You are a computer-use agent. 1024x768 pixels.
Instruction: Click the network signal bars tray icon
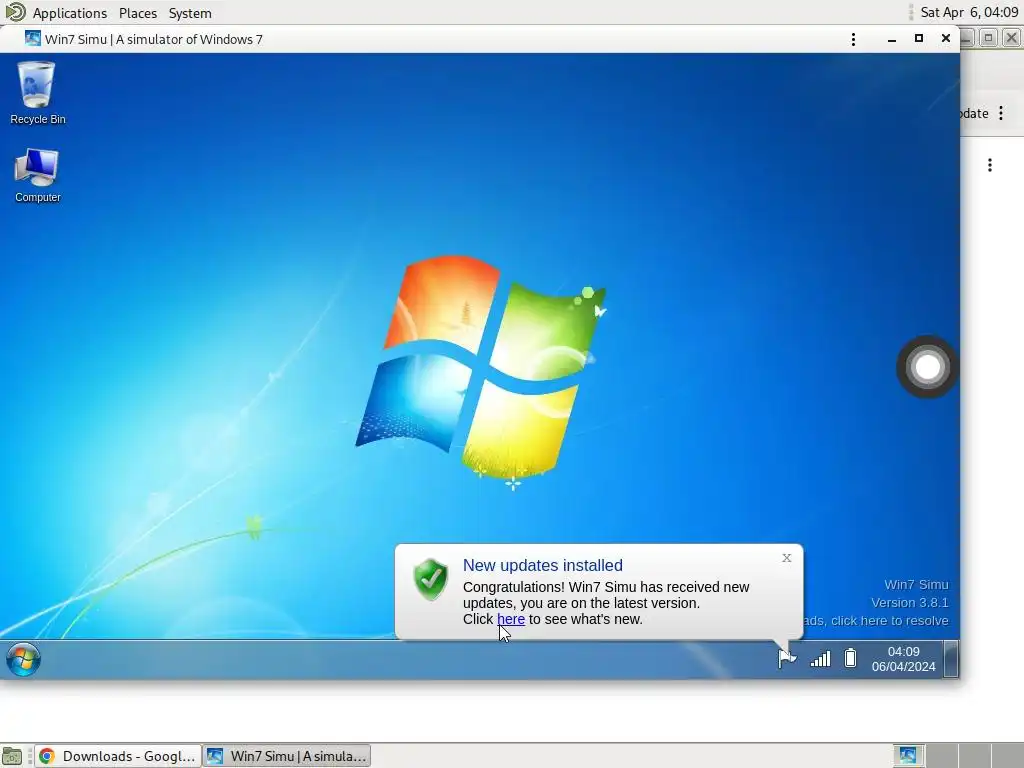click(x=820, y=658)
